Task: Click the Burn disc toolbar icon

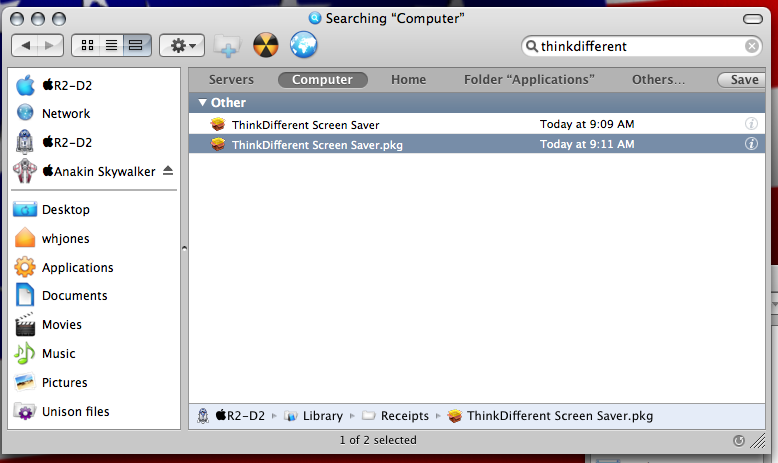Action: [265, 45]
